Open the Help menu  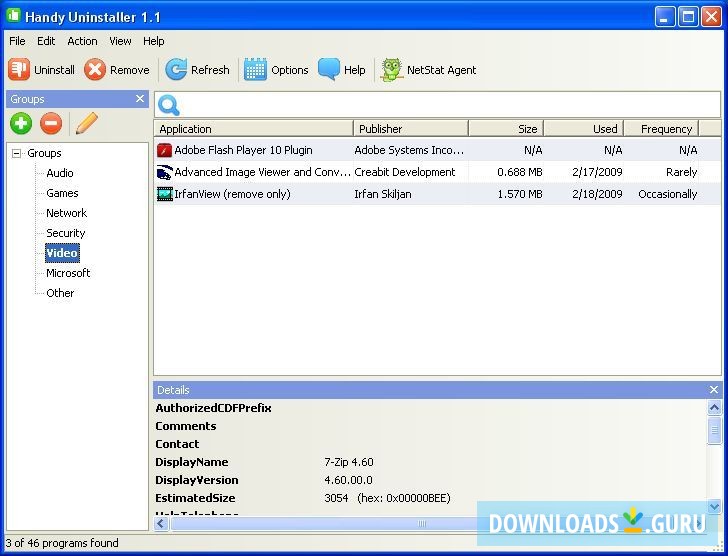click(x=154, y=41)
